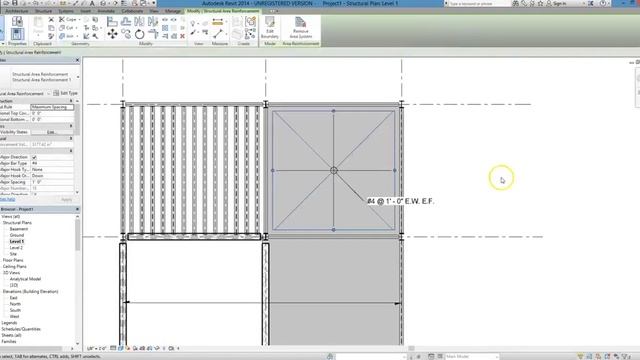Select the Move tool in Modify panel
The height and width of the screenshot is (360, 640).
tap(112, 34)
